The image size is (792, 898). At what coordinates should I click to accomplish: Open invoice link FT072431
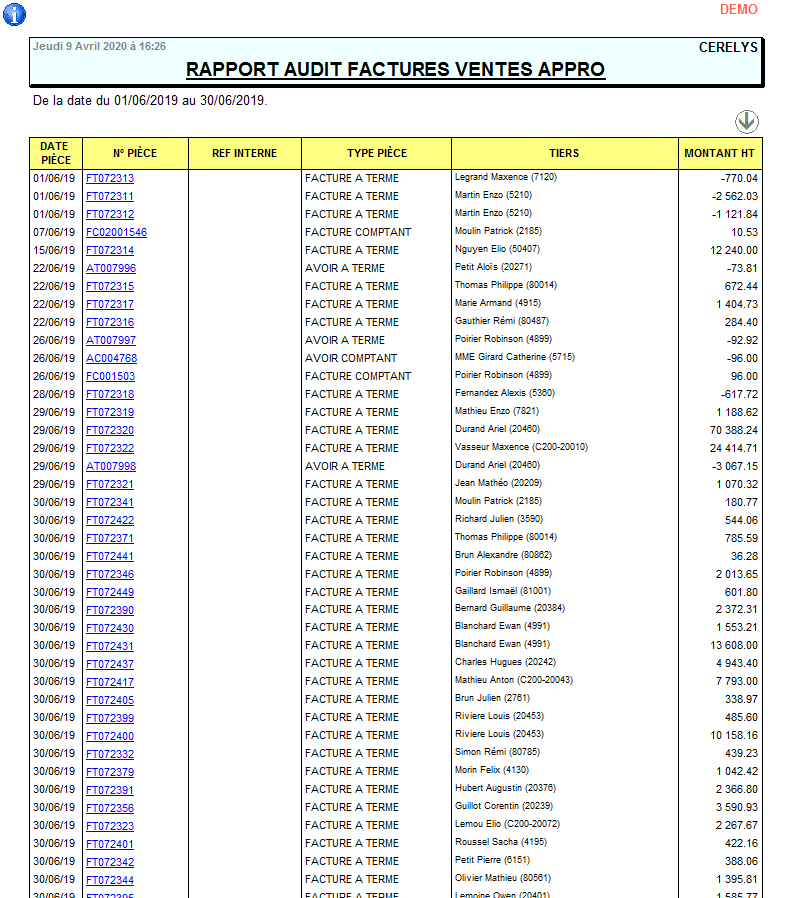coord(110,646)
